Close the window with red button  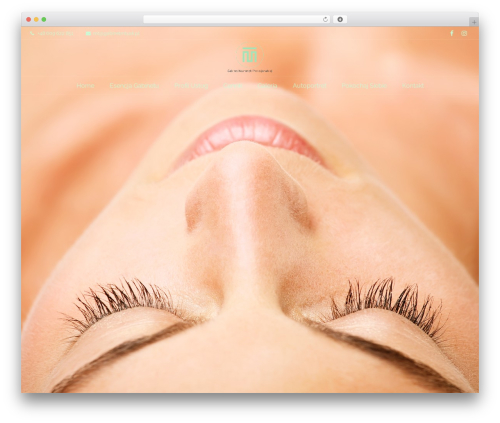(29, 20)
